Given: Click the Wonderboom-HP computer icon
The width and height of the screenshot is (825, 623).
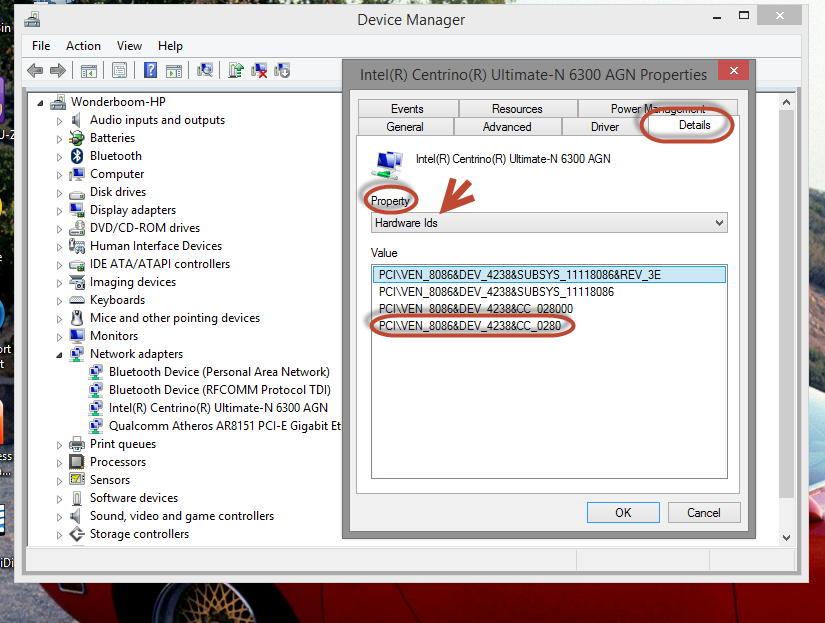Looking at the screenshot, I should coord(58,102).
